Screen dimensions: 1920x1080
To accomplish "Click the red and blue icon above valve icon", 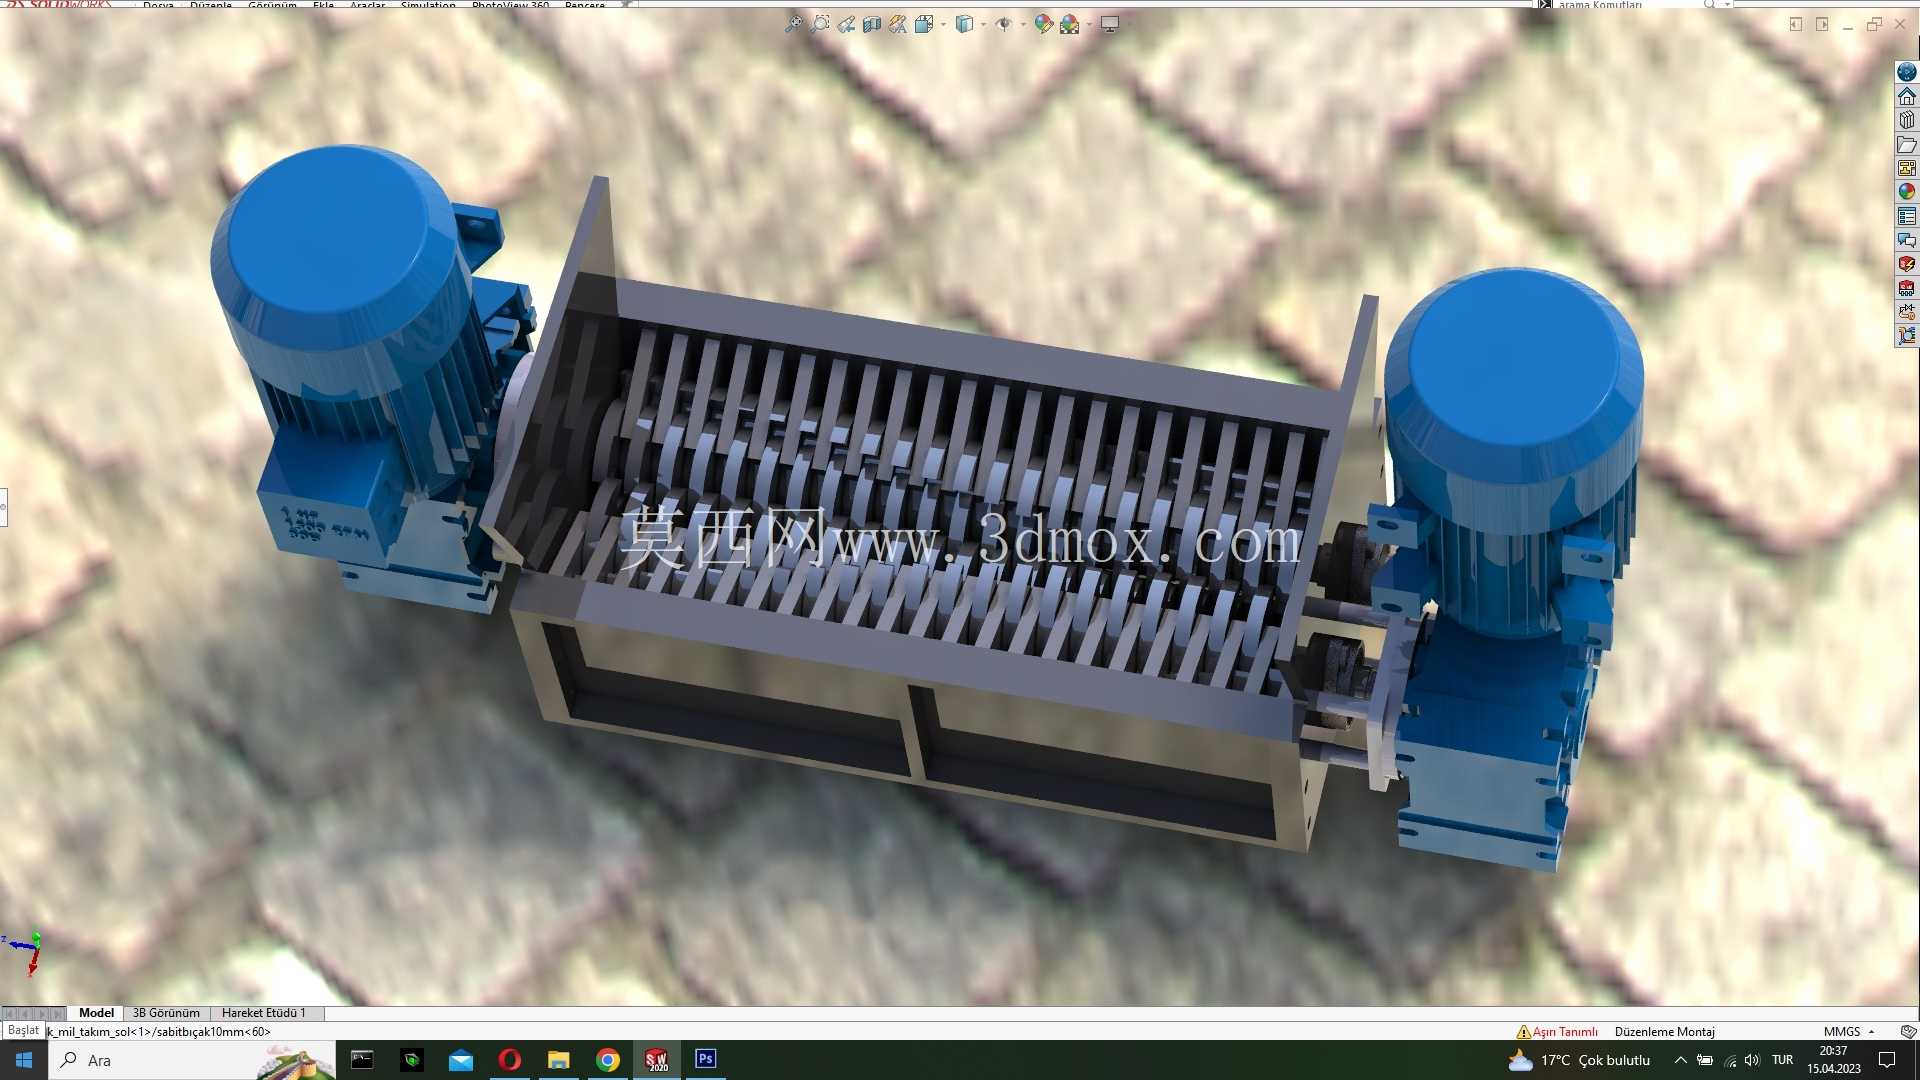I will coord(1907,288).
